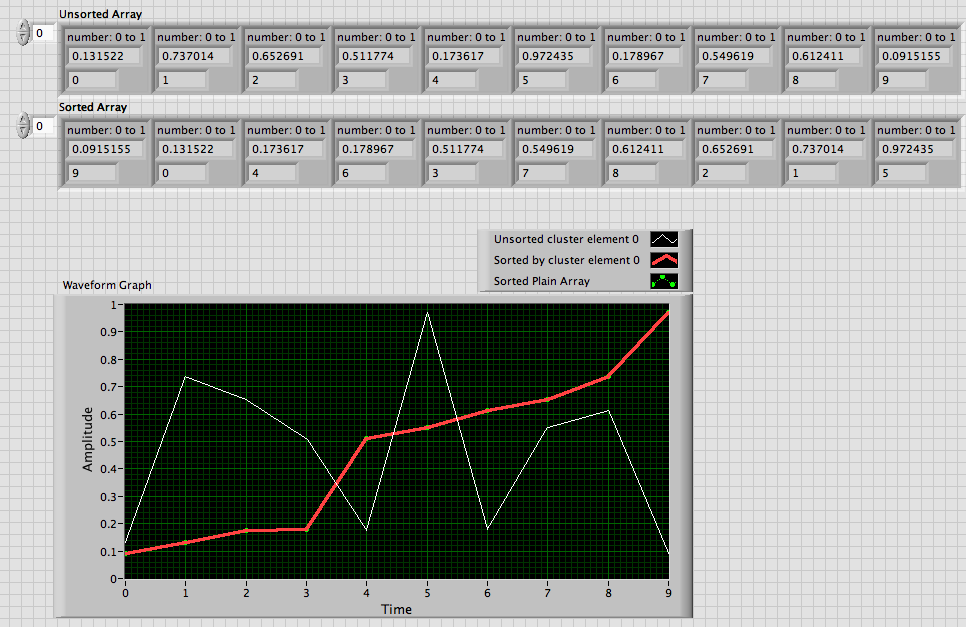Click the 0.511774 field in the Sorted Array

click(x=464, y=149)
